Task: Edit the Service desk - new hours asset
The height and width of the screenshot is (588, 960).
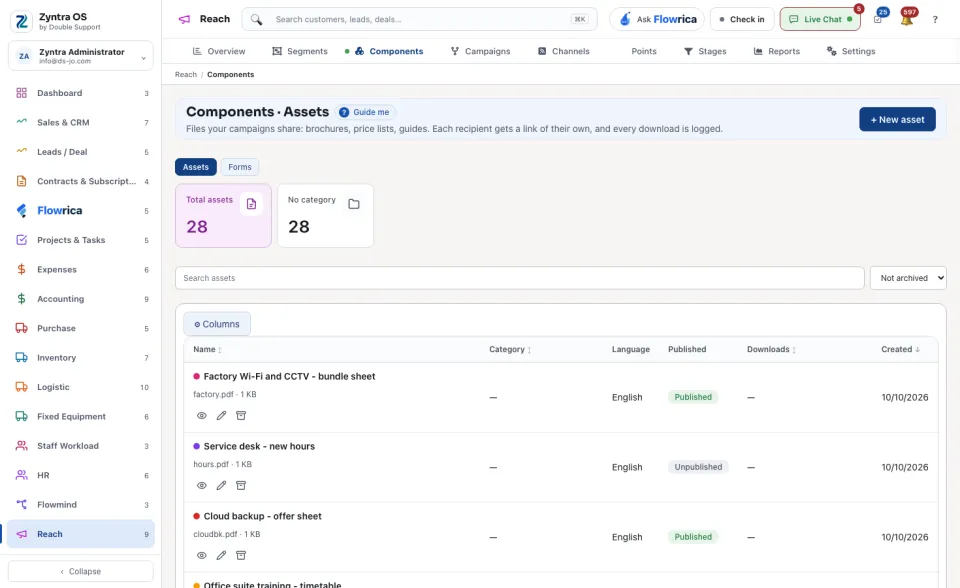Action: click(x=221, y=485)
